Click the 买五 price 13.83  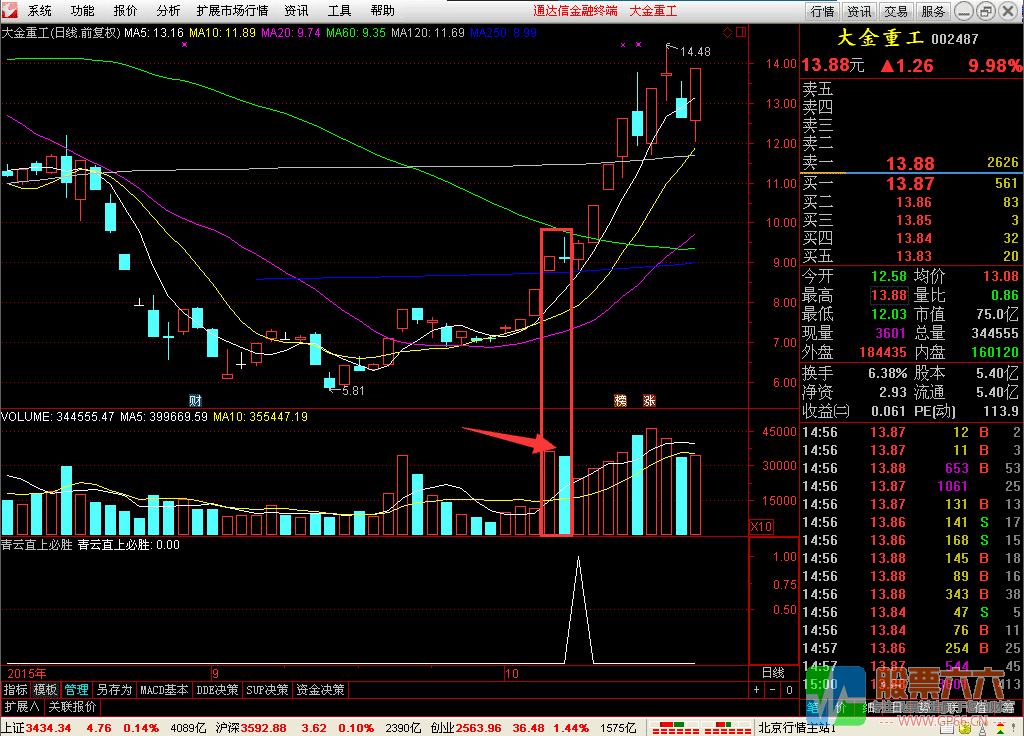point(914,256)
